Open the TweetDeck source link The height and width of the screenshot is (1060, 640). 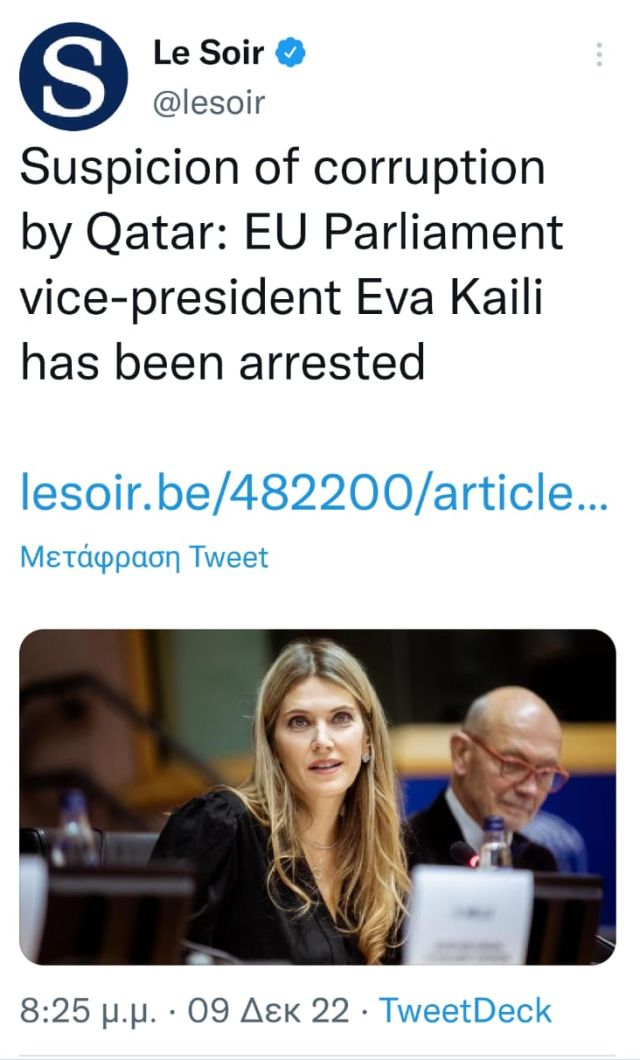point(466,1011)
